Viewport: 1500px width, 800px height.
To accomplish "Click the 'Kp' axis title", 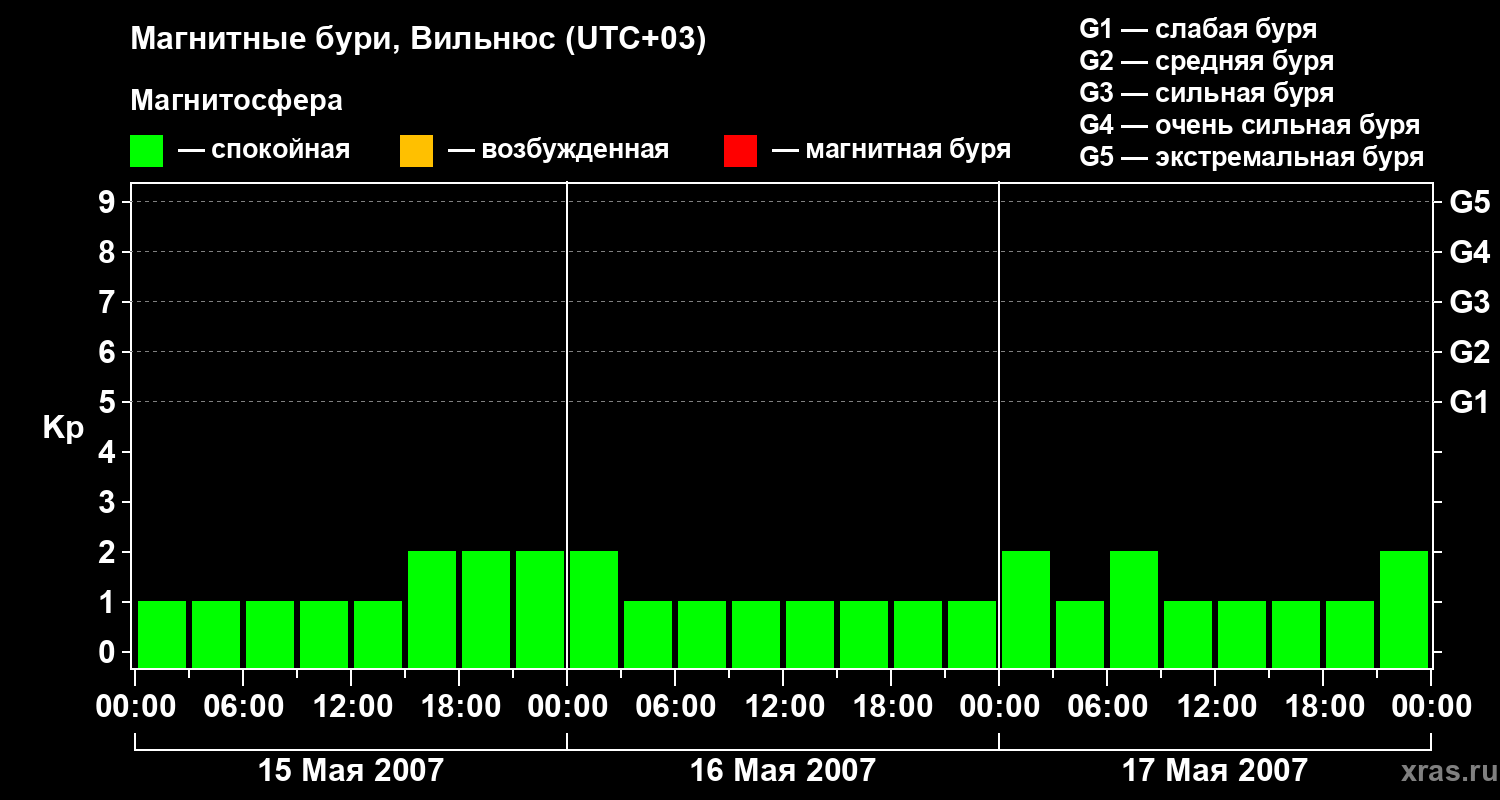I will pos(63,428).
